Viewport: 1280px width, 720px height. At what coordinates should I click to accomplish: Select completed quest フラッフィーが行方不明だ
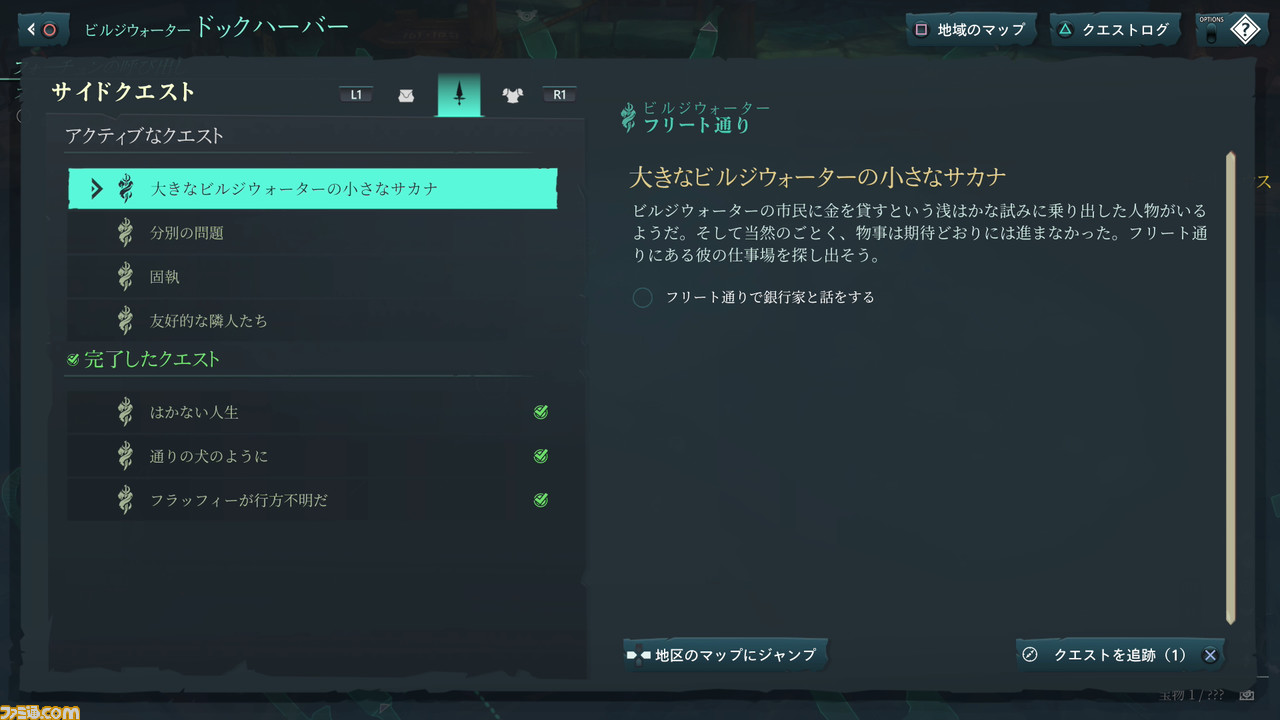pos(313,500)
